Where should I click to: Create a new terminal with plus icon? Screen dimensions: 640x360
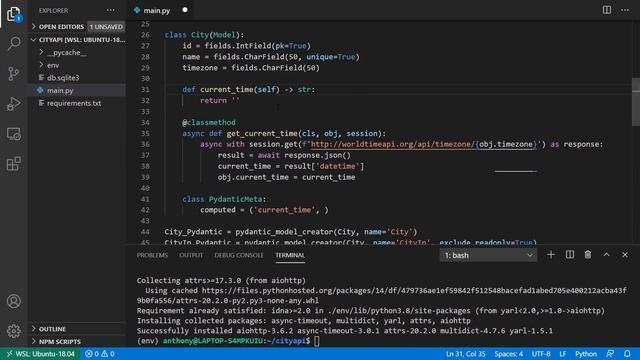[x=551, y=255]
